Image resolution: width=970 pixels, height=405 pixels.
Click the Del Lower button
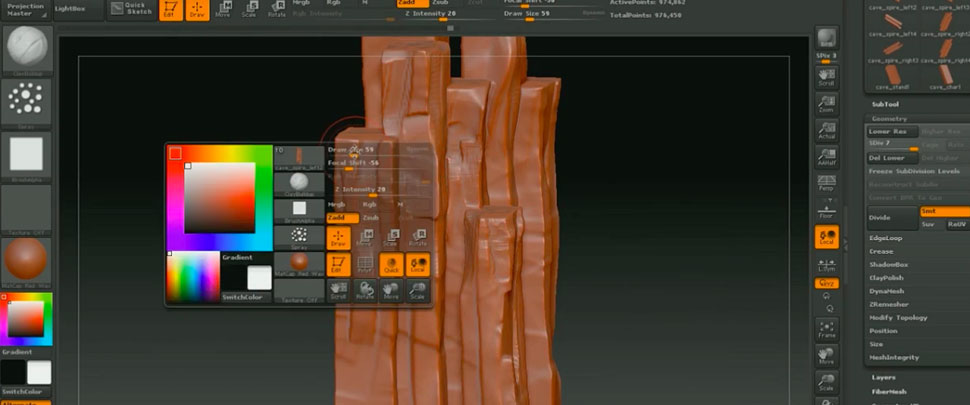(x=891, y=158)
